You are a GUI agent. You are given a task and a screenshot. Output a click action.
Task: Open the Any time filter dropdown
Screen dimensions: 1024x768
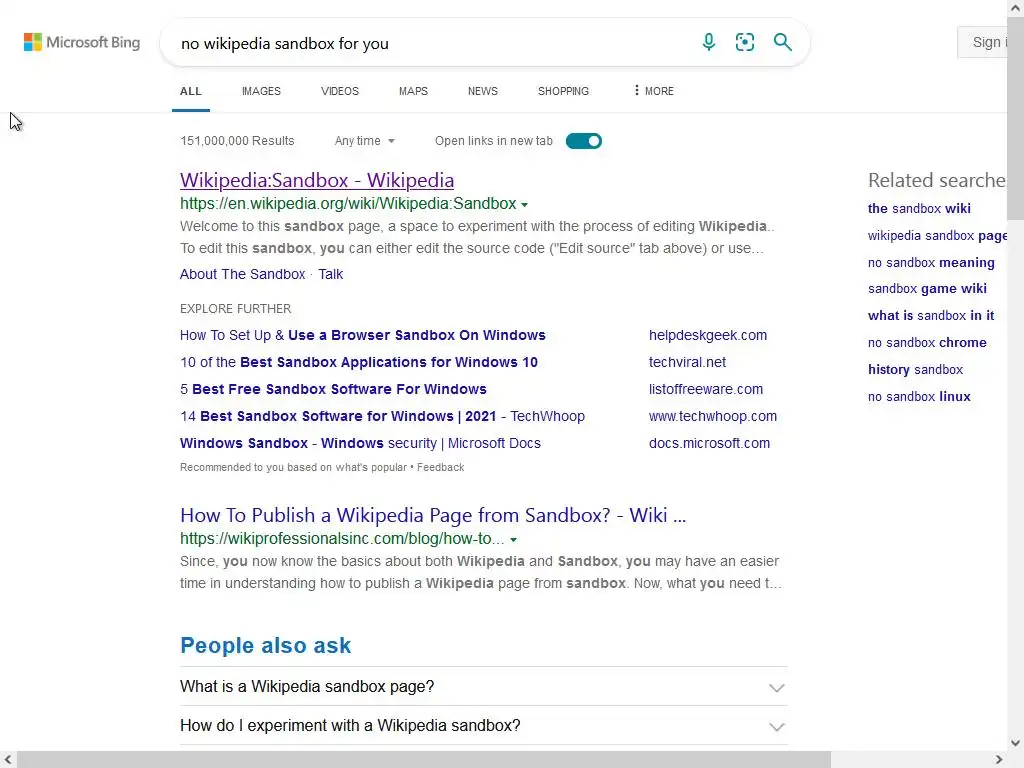tap(364, 141)
